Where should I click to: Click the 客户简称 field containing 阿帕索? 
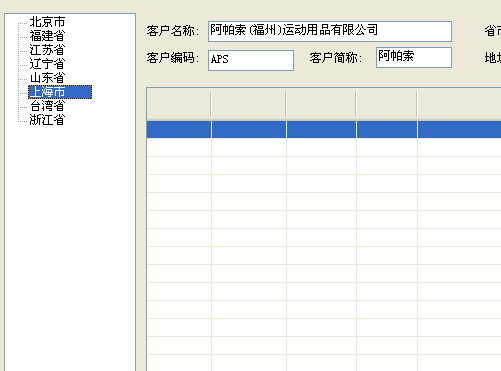point(414,57)
